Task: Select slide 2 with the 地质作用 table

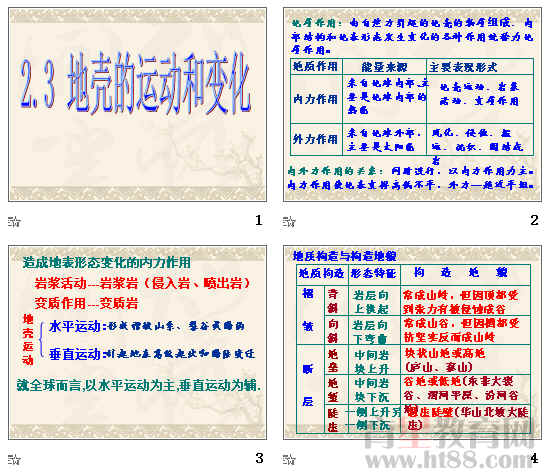Action: [x=412, y=104]
